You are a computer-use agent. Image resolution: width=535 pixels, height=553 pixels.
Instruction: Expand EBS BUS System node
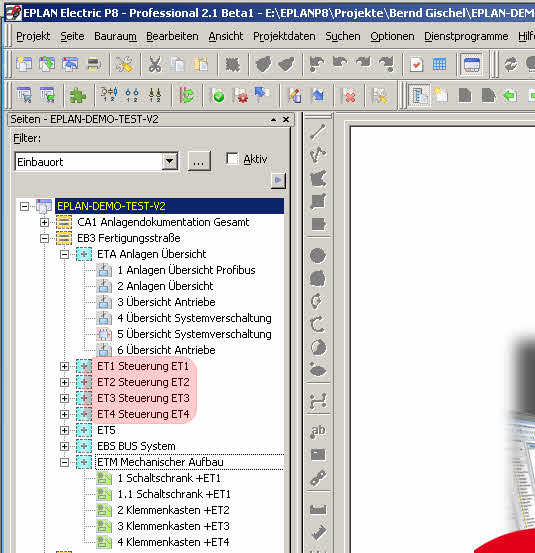coord(65,446)
